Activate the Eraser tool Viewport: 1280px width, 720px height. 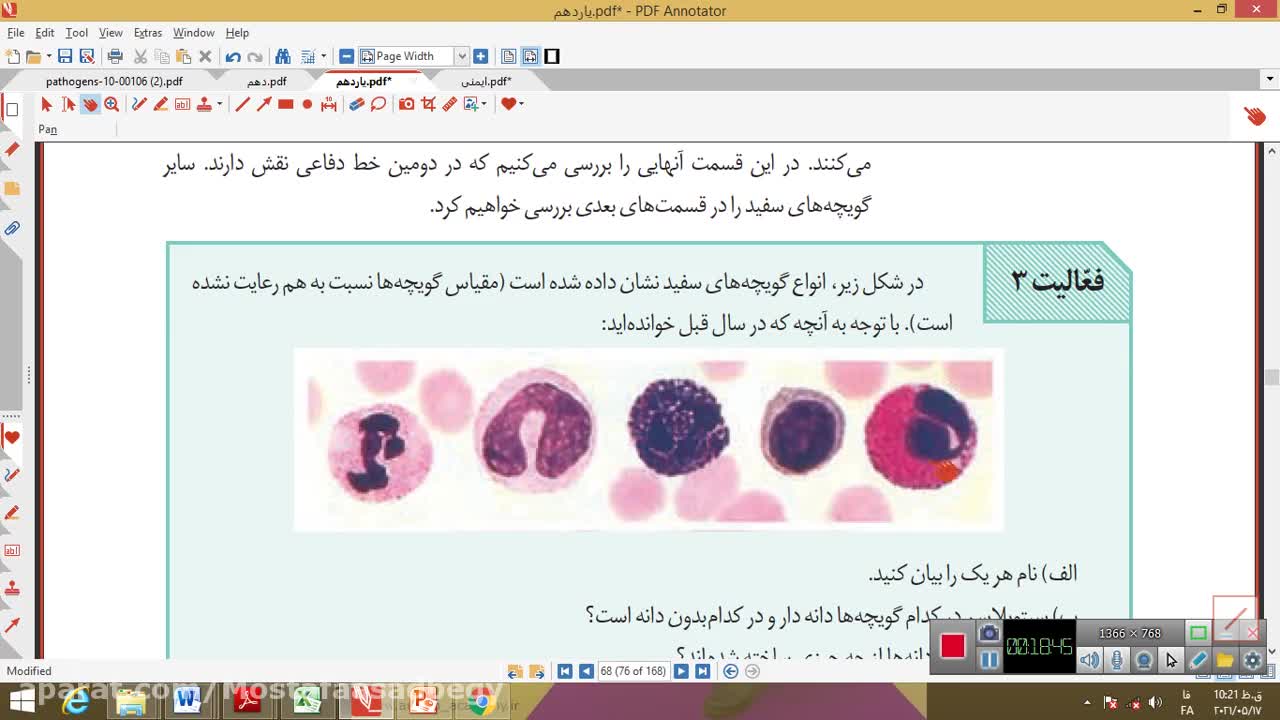pyautogui.click(x=356, y=104)
